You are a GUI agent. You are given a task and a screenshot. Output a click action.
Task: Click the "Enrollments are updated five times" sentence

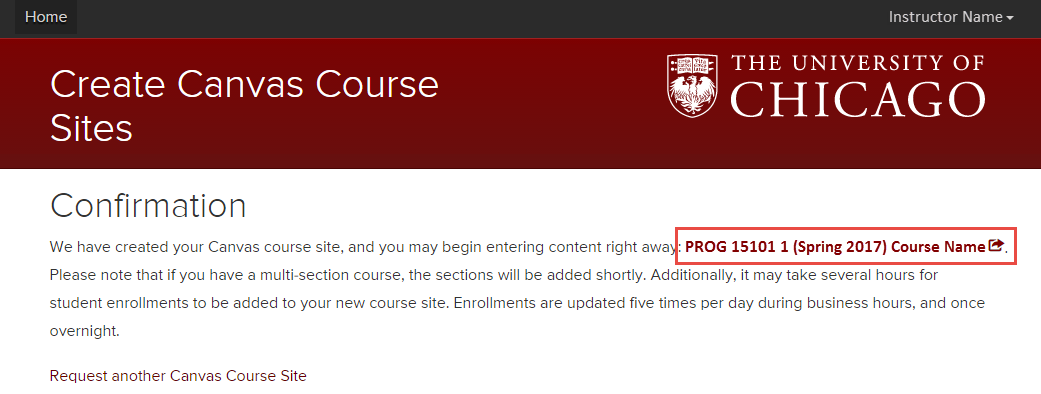[719, 304]
